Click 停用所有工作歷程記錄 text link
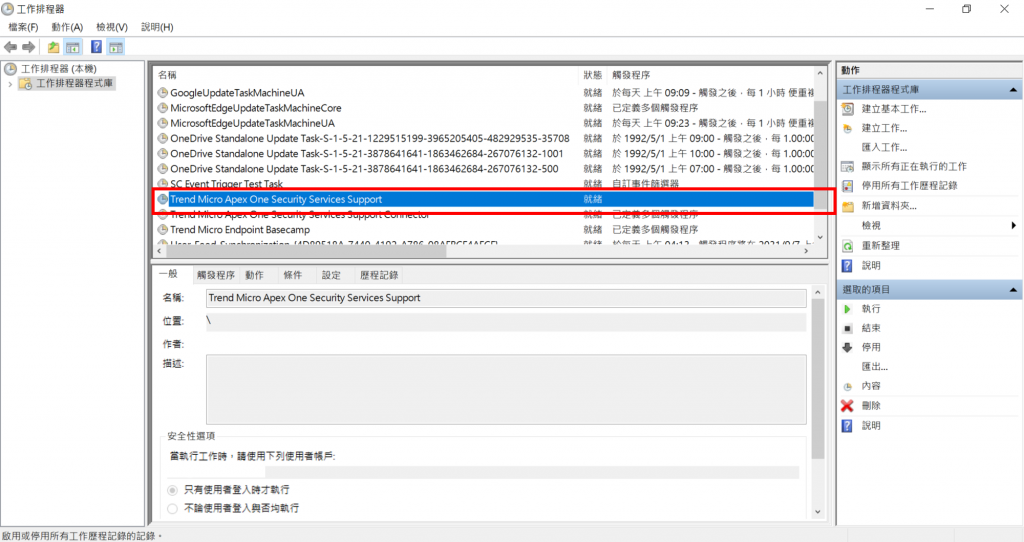This screenshot has width=1024, height=542. coord(909,185)
